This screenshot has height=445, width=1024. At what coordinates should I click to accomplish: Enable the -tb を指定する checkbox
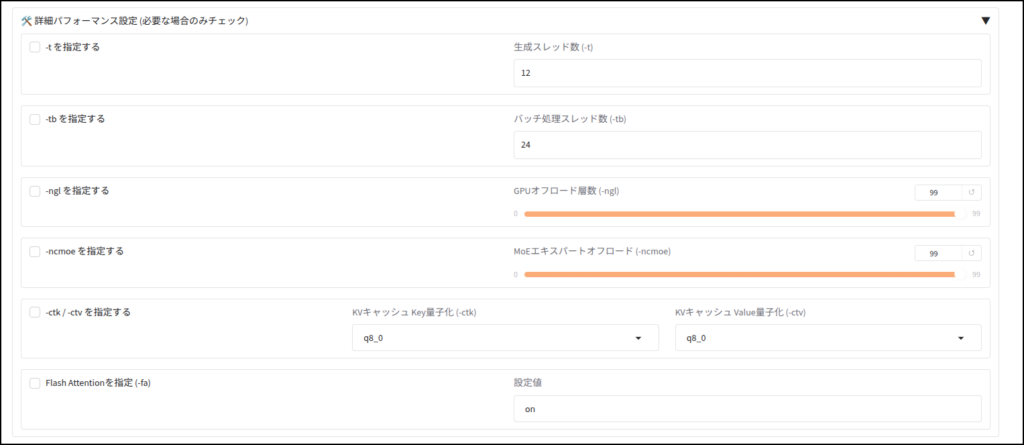(35, 119)
